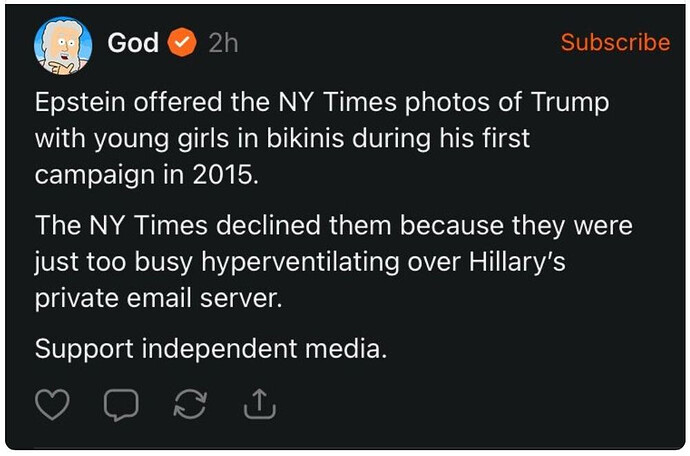Like the post with the heart icon

[x=52, y=404]
